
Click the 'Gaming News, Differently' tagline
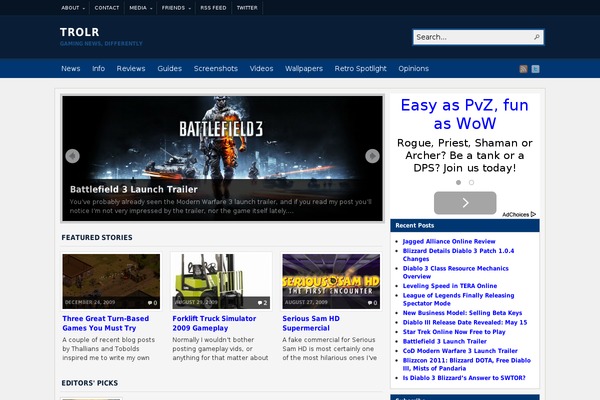101,44
